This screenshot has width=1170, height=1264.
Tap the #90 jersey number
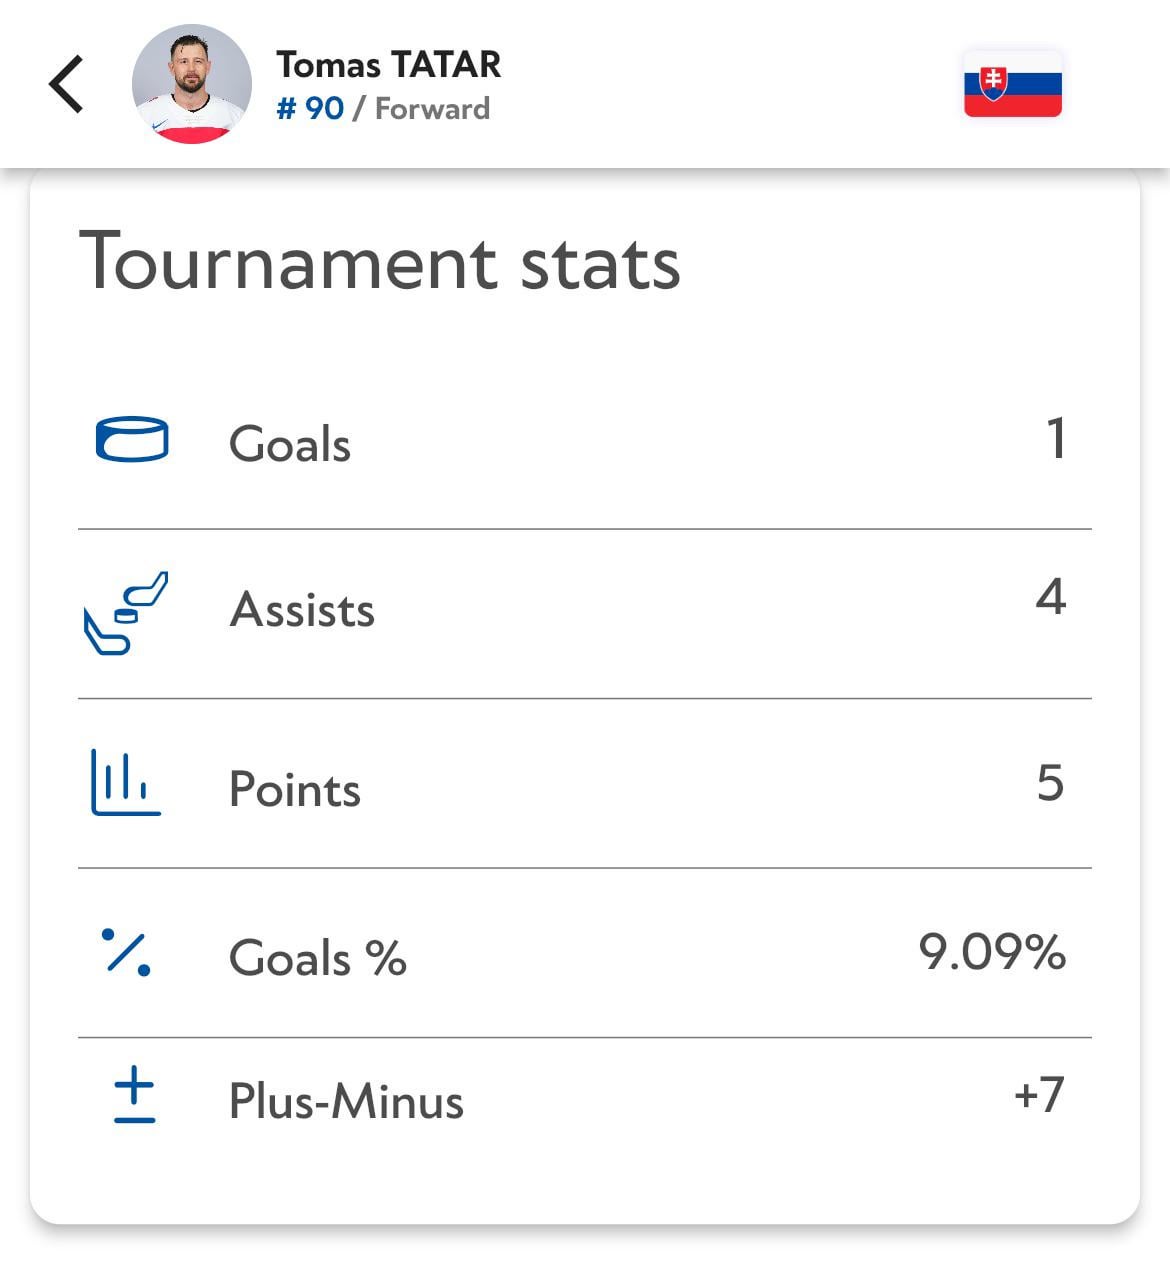coord(310,109)
